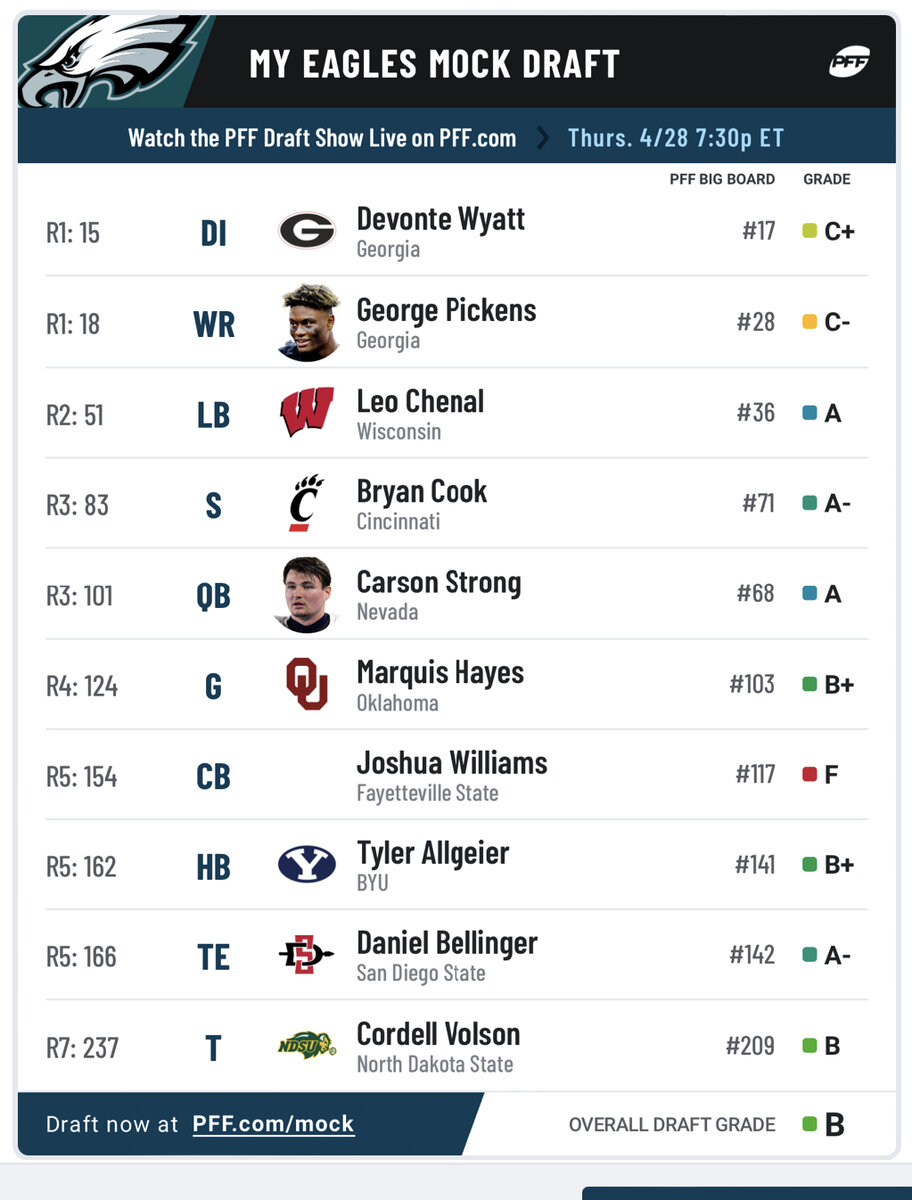Open George Pickens player headshot
Screen dimensions: 912x1200
tap(307, 322)
